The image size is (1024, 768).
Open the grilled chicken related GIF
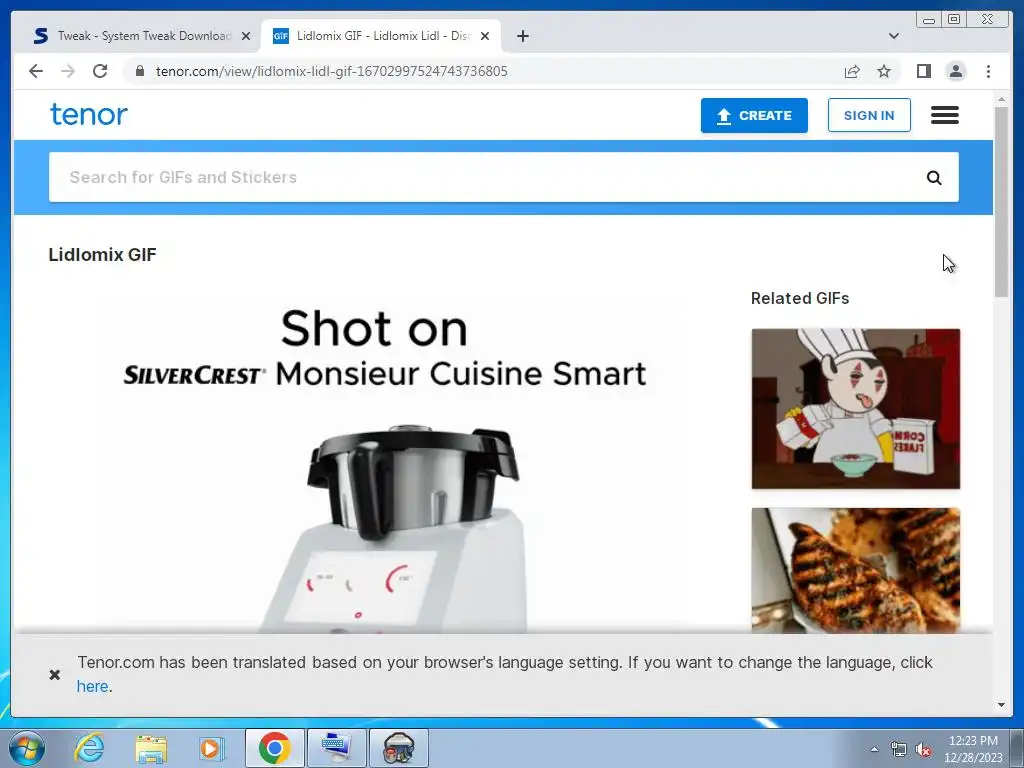[856, 570]
